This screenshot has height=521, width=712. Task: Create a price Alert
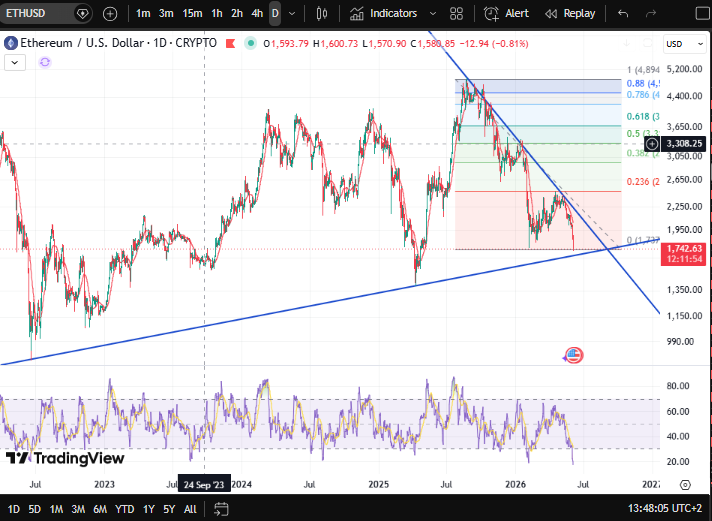click(506, 14)
